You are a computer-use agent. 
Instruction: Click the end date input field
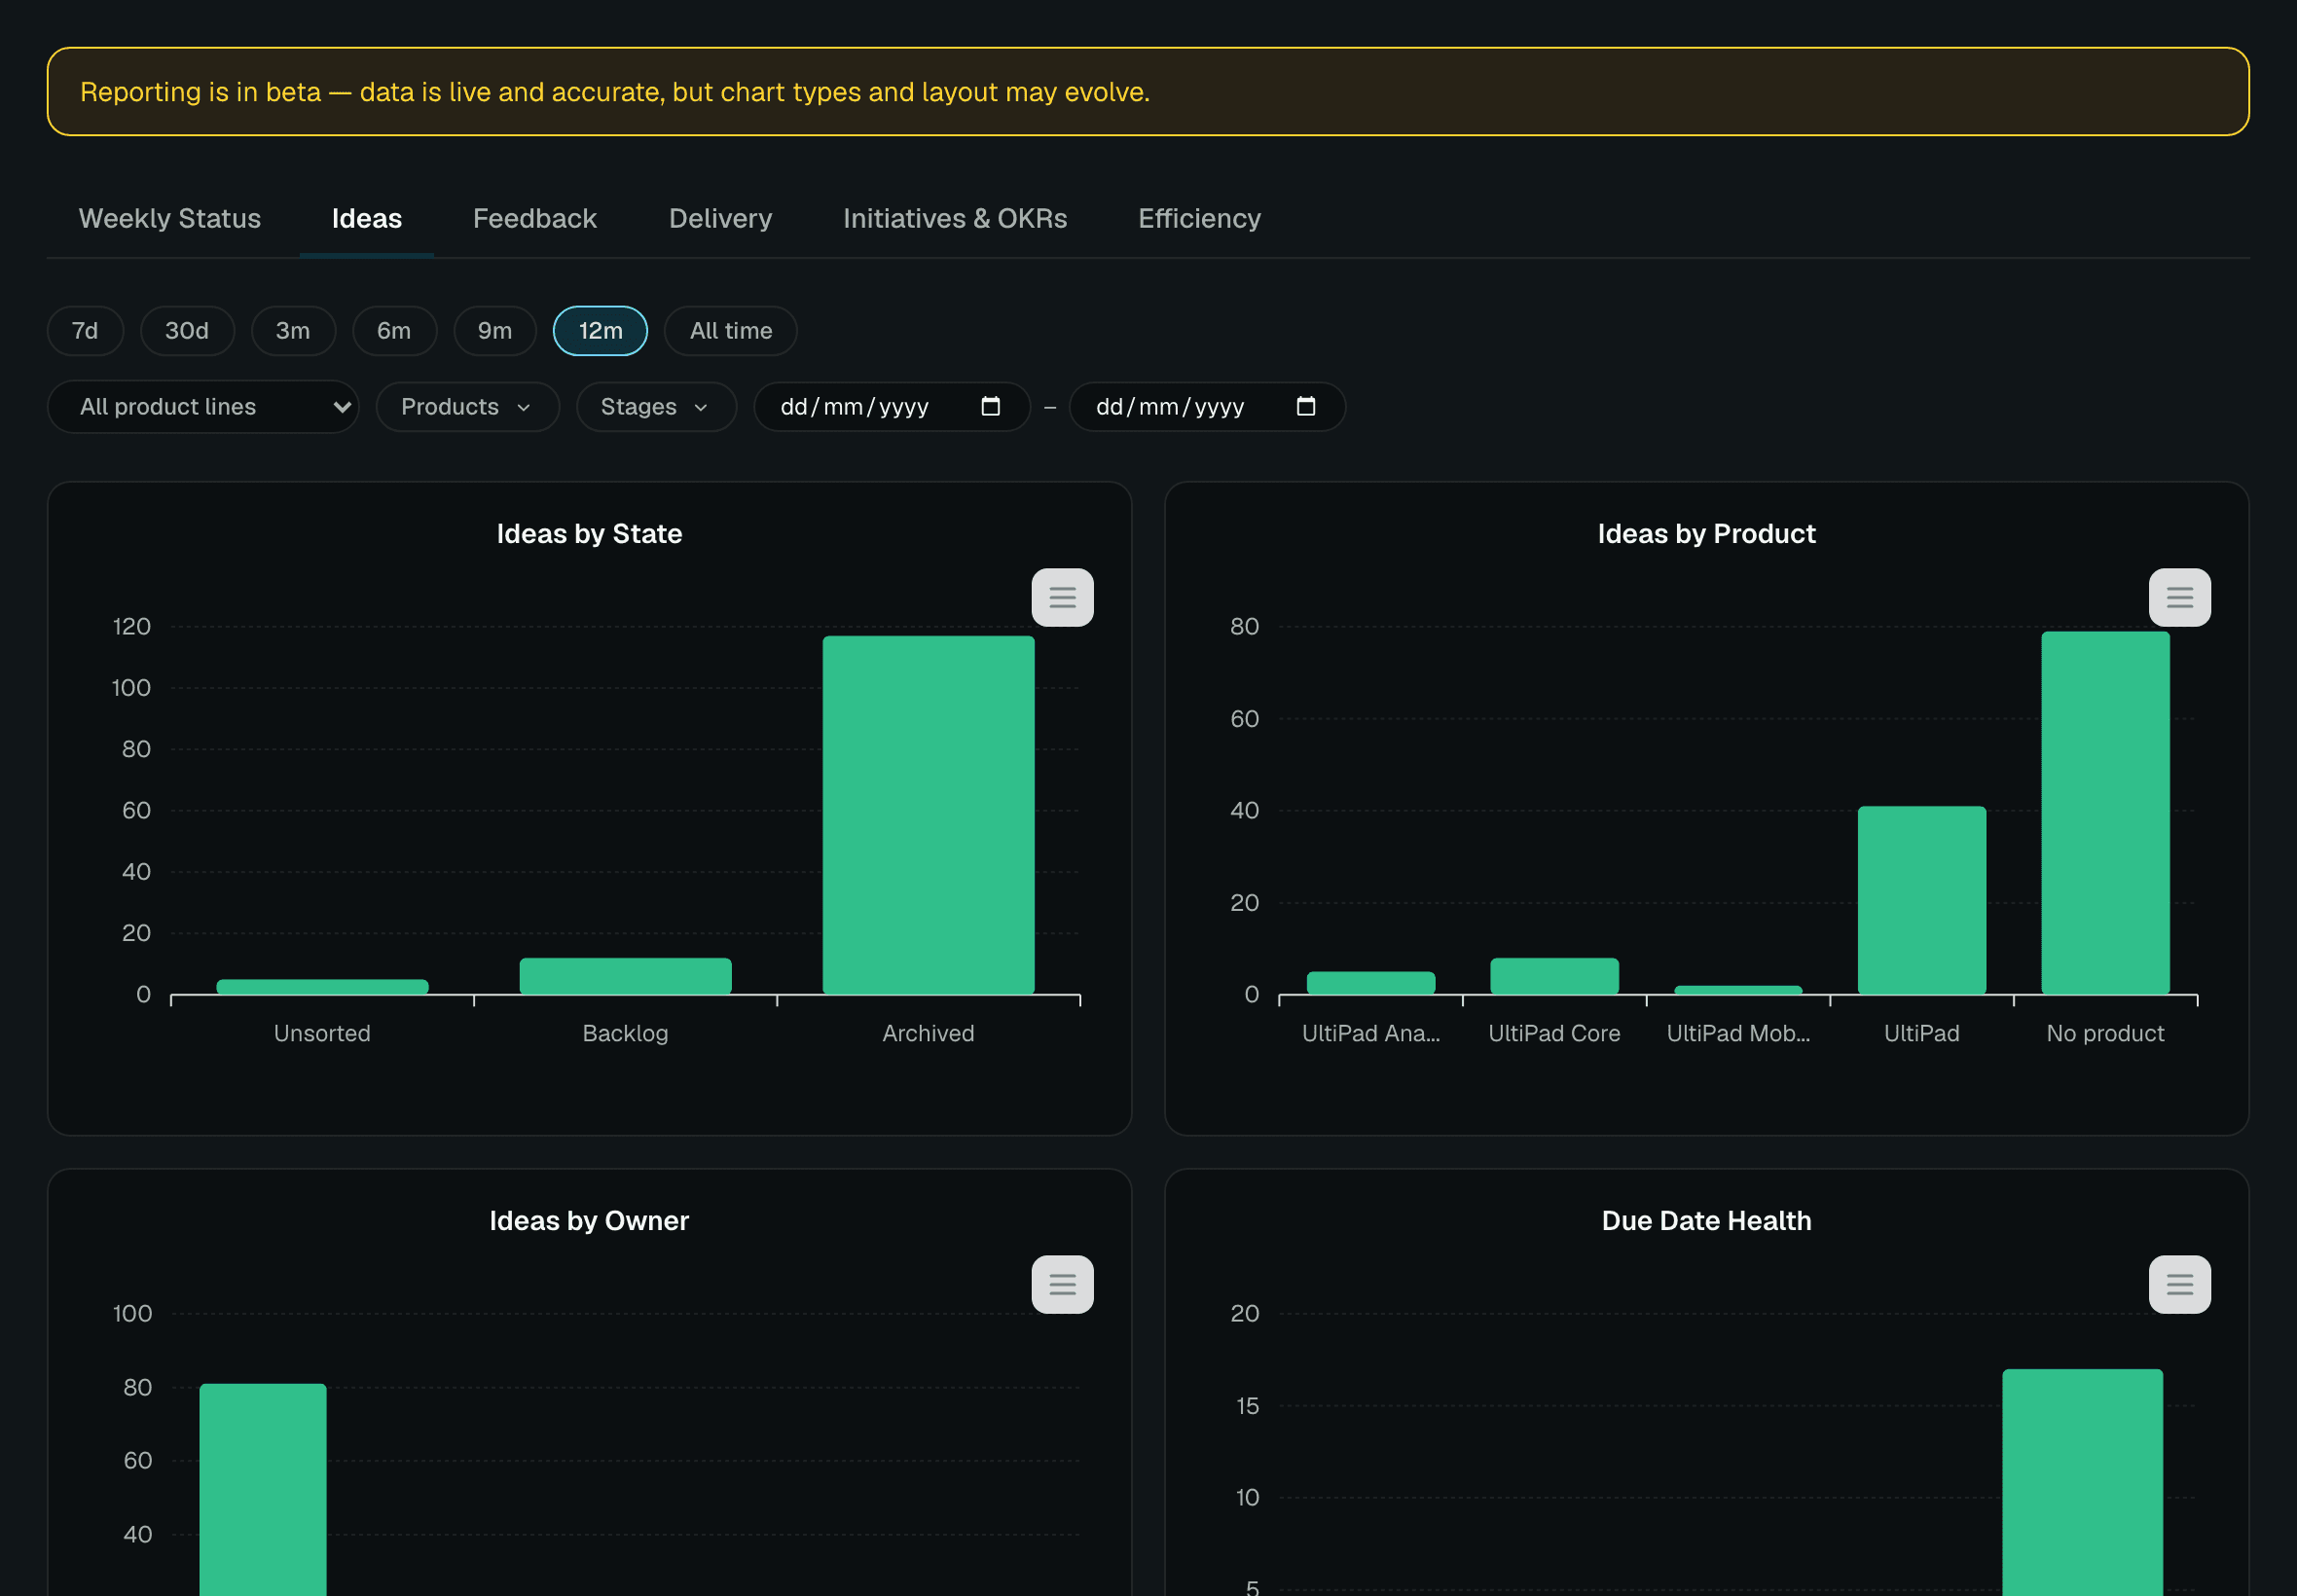tap(1207, 407)
